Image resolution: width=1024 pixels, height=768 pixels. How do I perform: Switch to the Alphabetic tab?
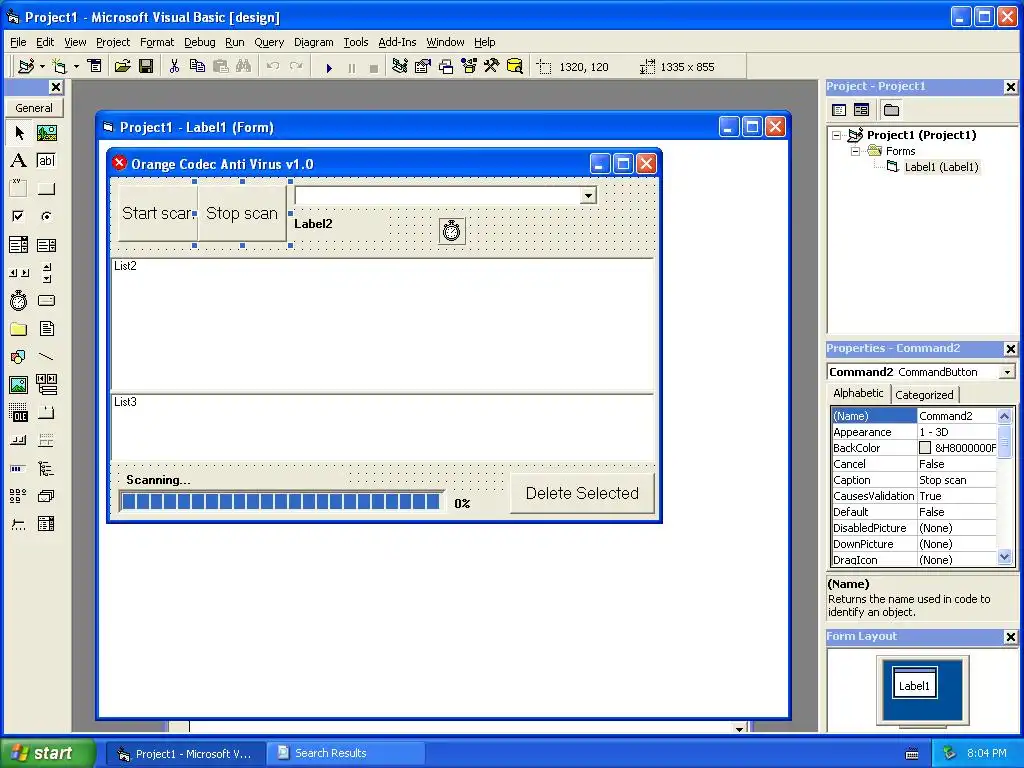pos(858,393)
